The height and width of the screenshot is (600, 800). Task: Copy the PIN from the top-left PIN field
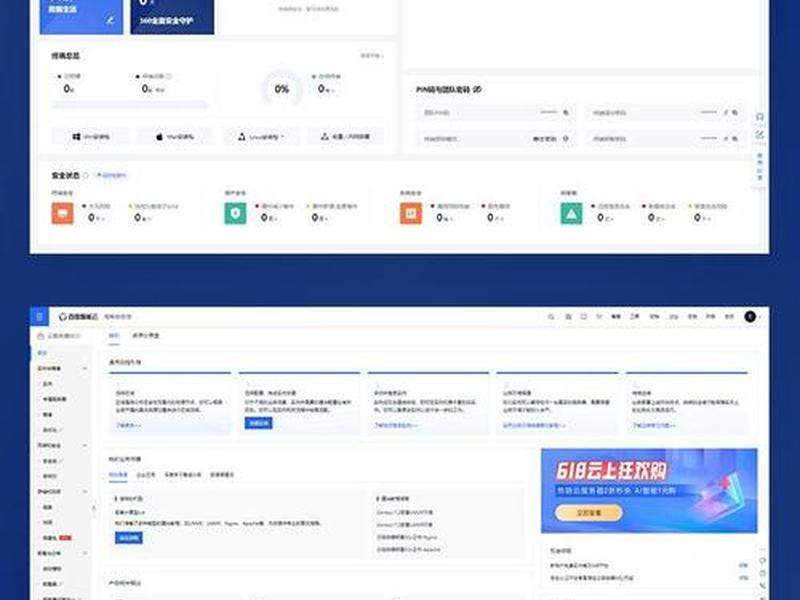coord(566,112)
